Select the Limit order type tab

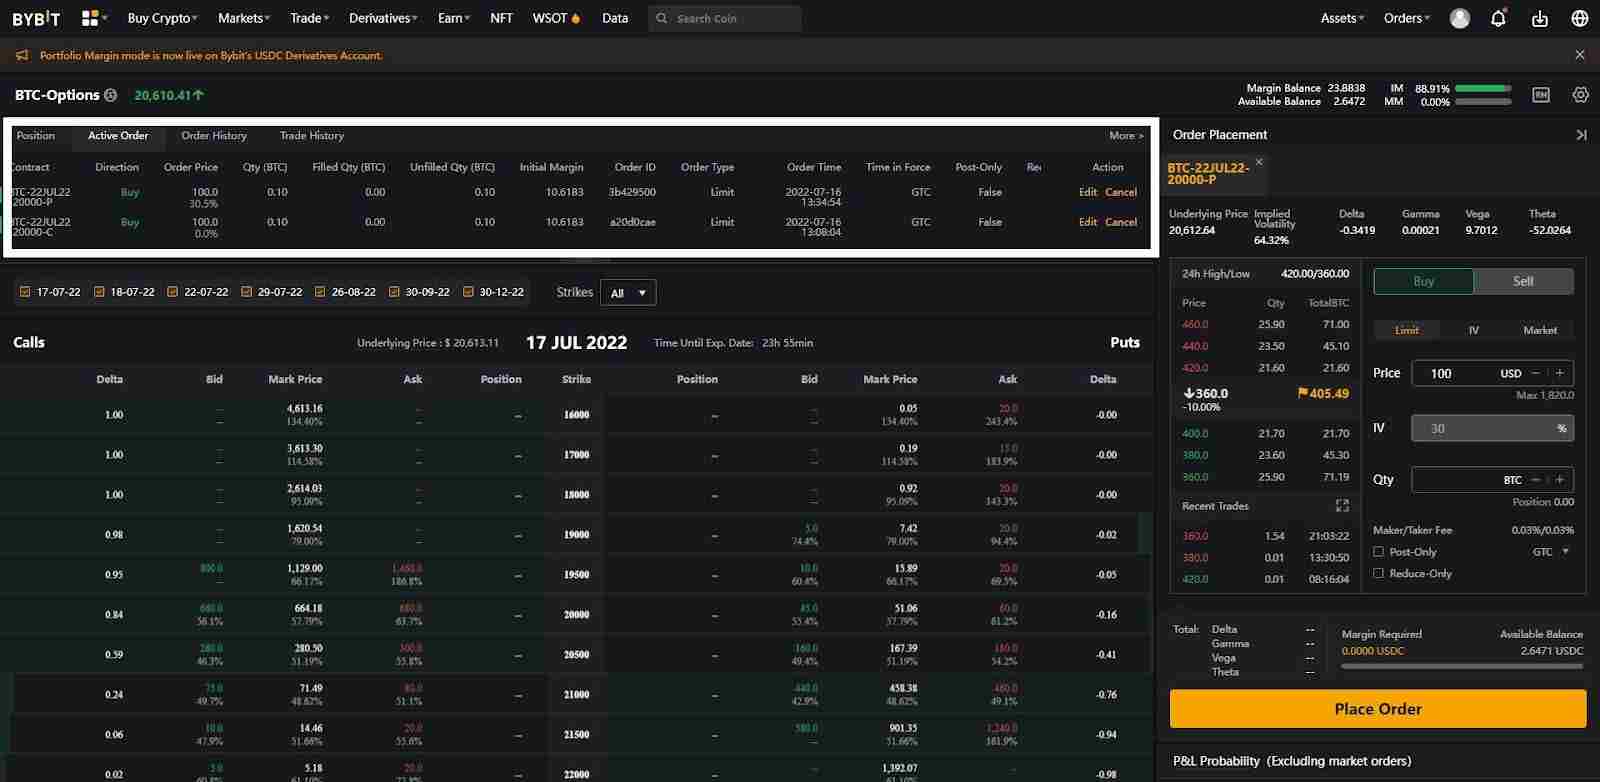1407,330
